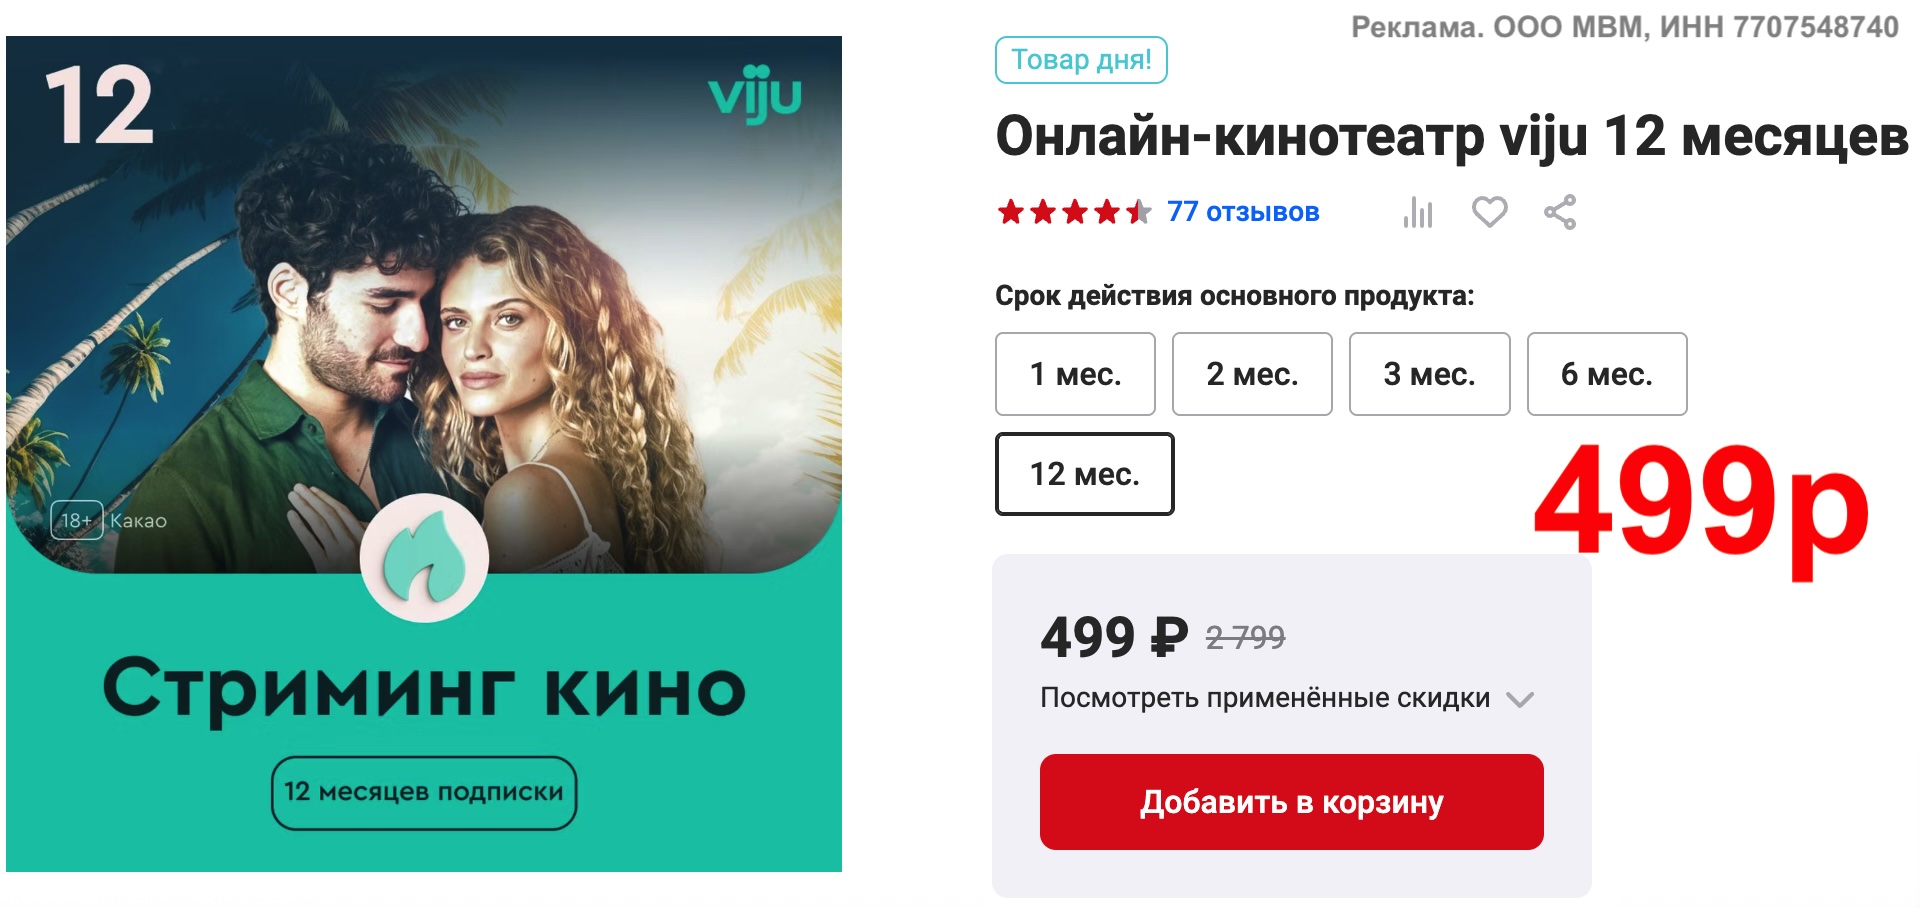Select the 2 мес. subscription option
Screen dimensions: 1920x908
pos(1252,374)
